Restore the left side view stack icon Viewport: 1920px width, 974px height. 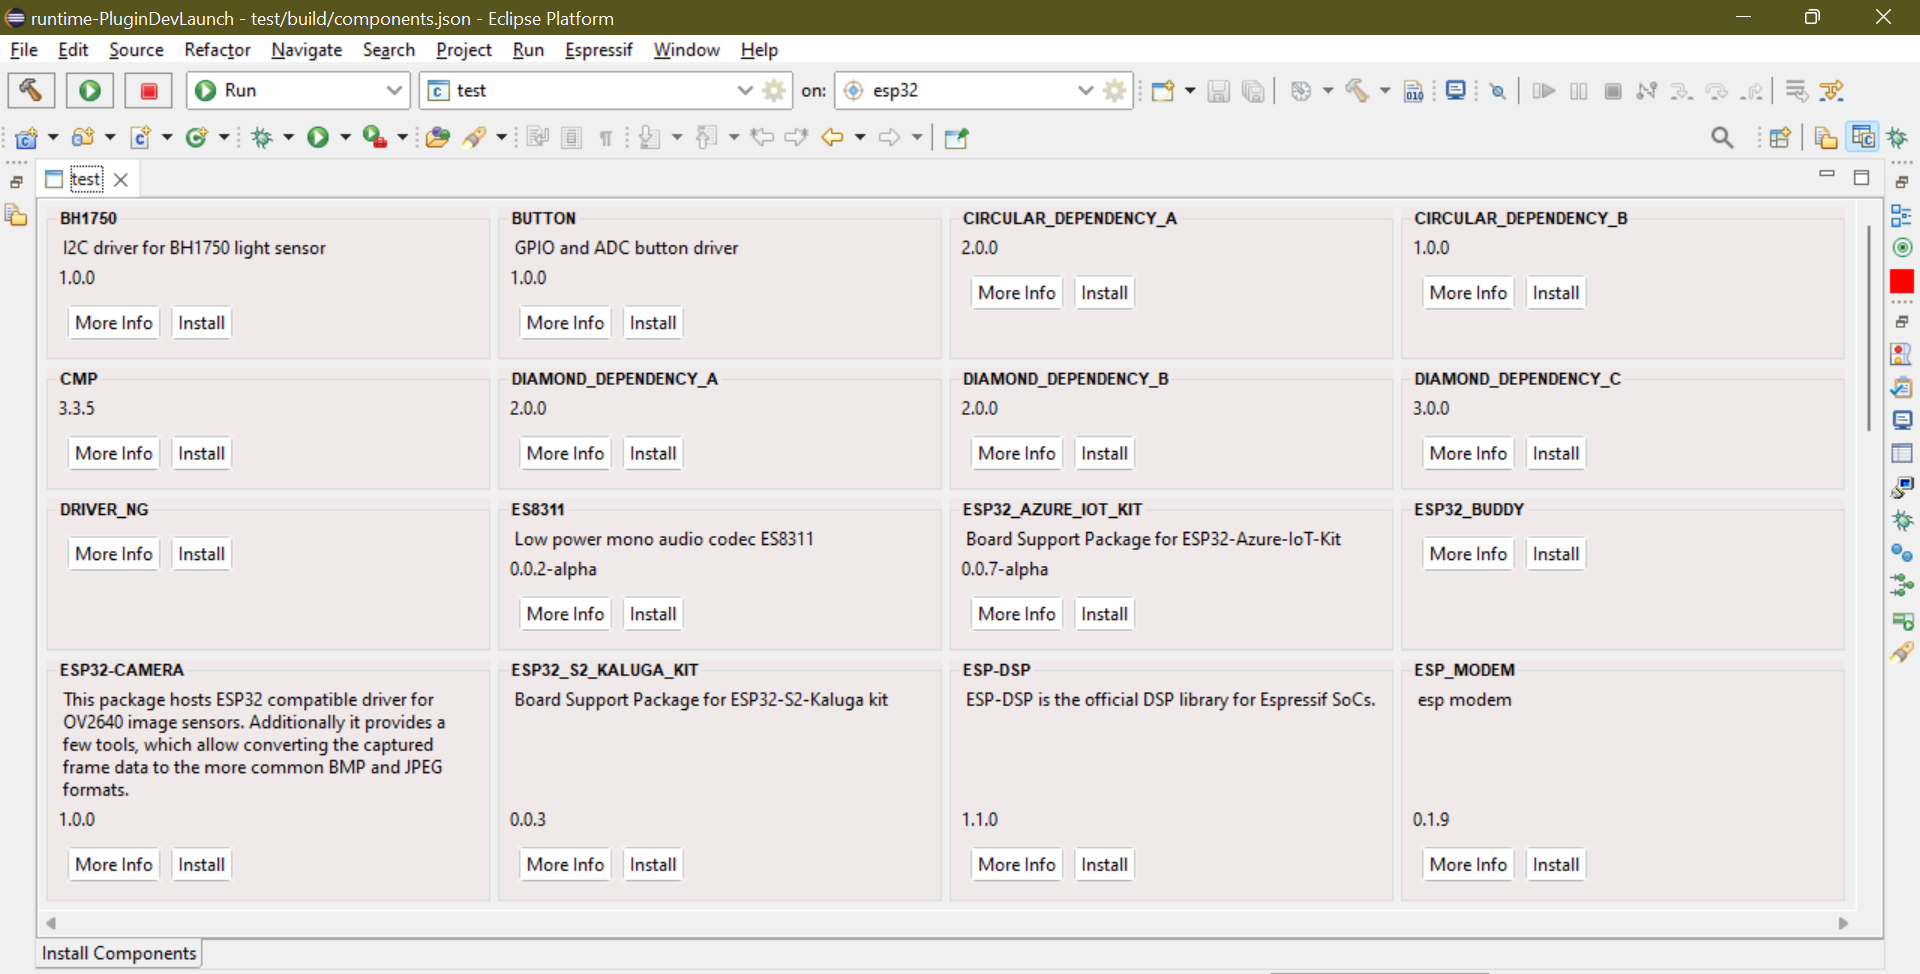tap(16, 182)
